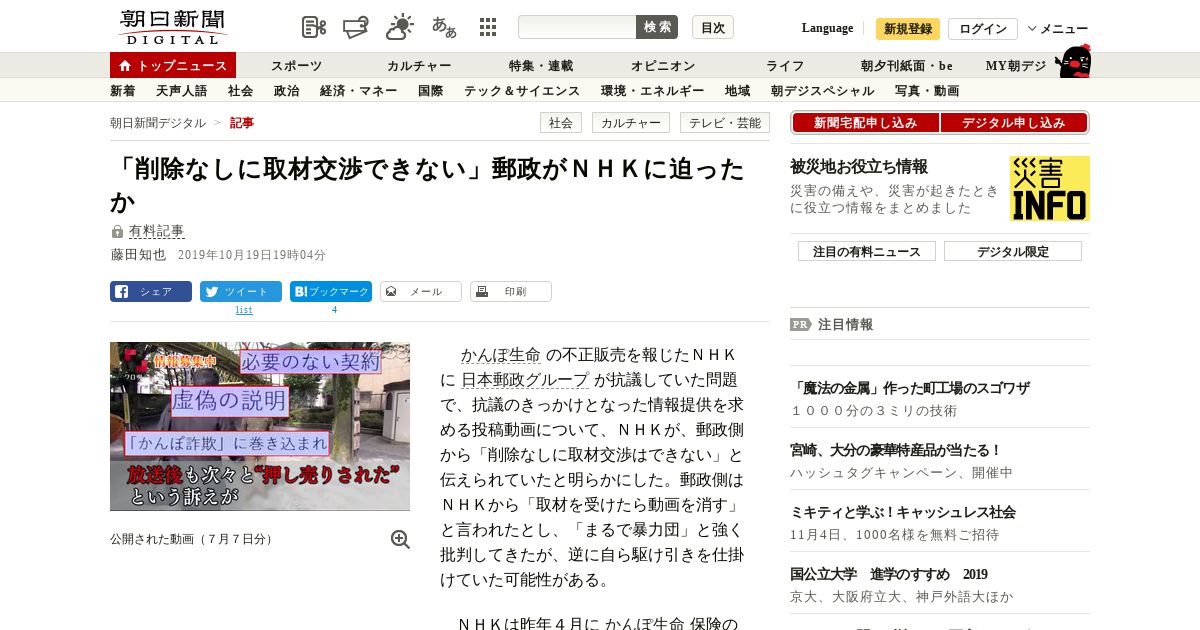Open ライフ section
The image size is (1200, 630).
click(x=785, y=66)
